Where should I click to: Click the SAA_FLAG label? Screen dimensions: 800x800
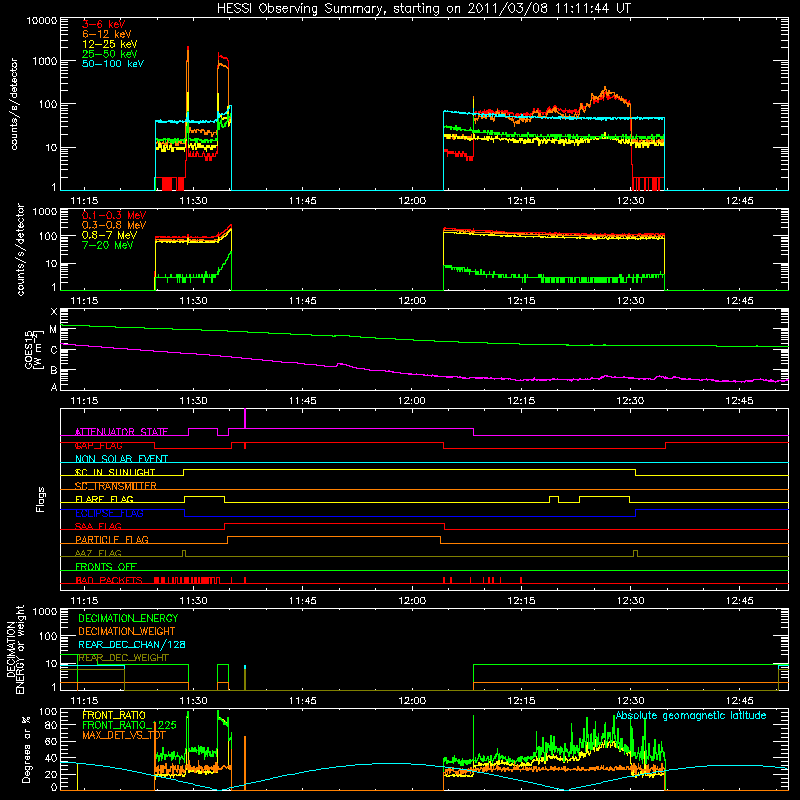(98, 526)
